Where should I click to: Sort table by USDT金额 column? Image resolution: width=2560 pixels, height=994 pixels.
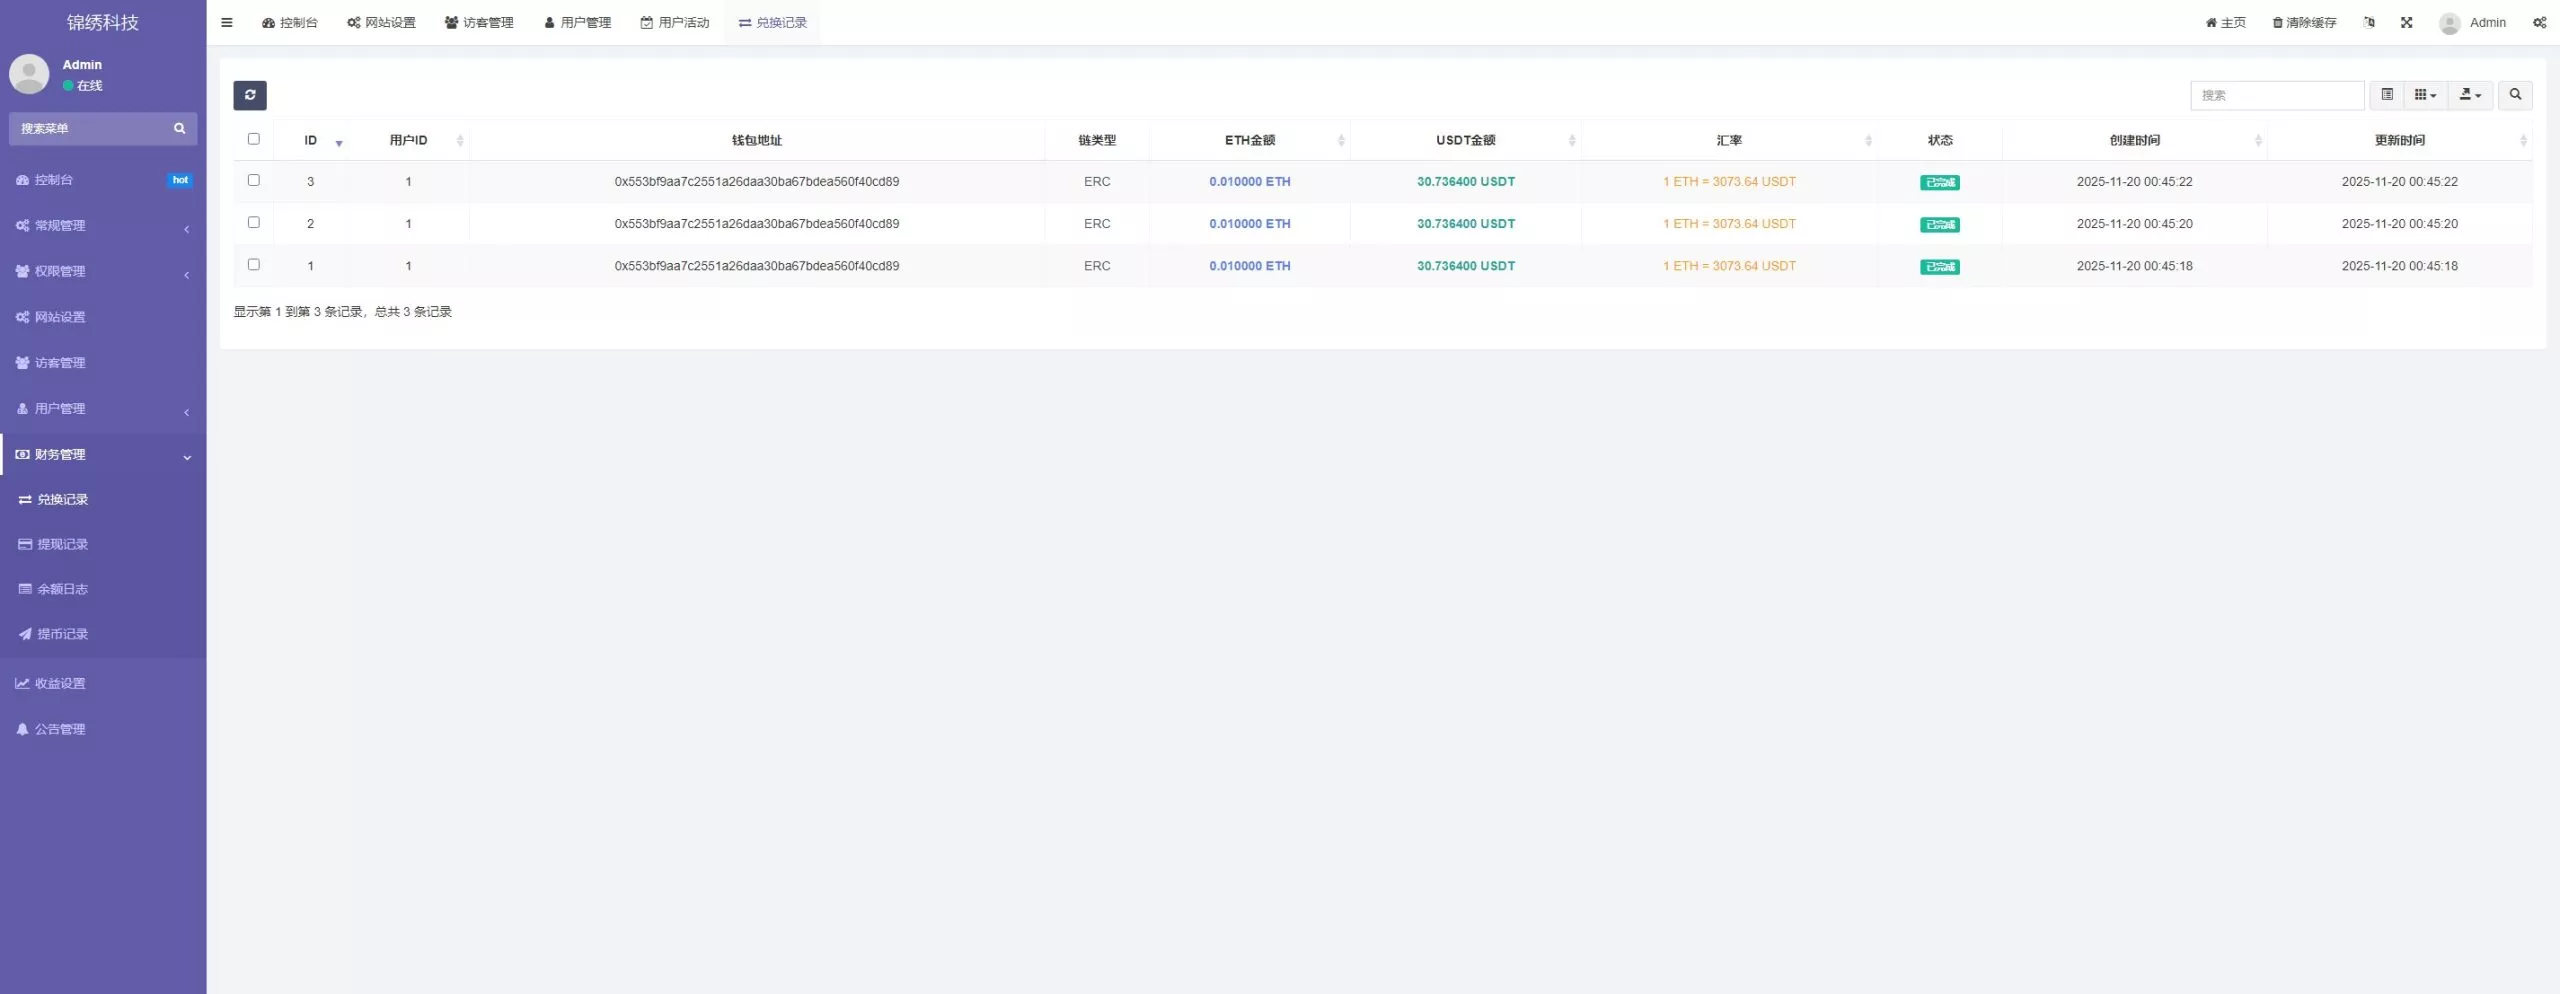(x=1466, y=140)
